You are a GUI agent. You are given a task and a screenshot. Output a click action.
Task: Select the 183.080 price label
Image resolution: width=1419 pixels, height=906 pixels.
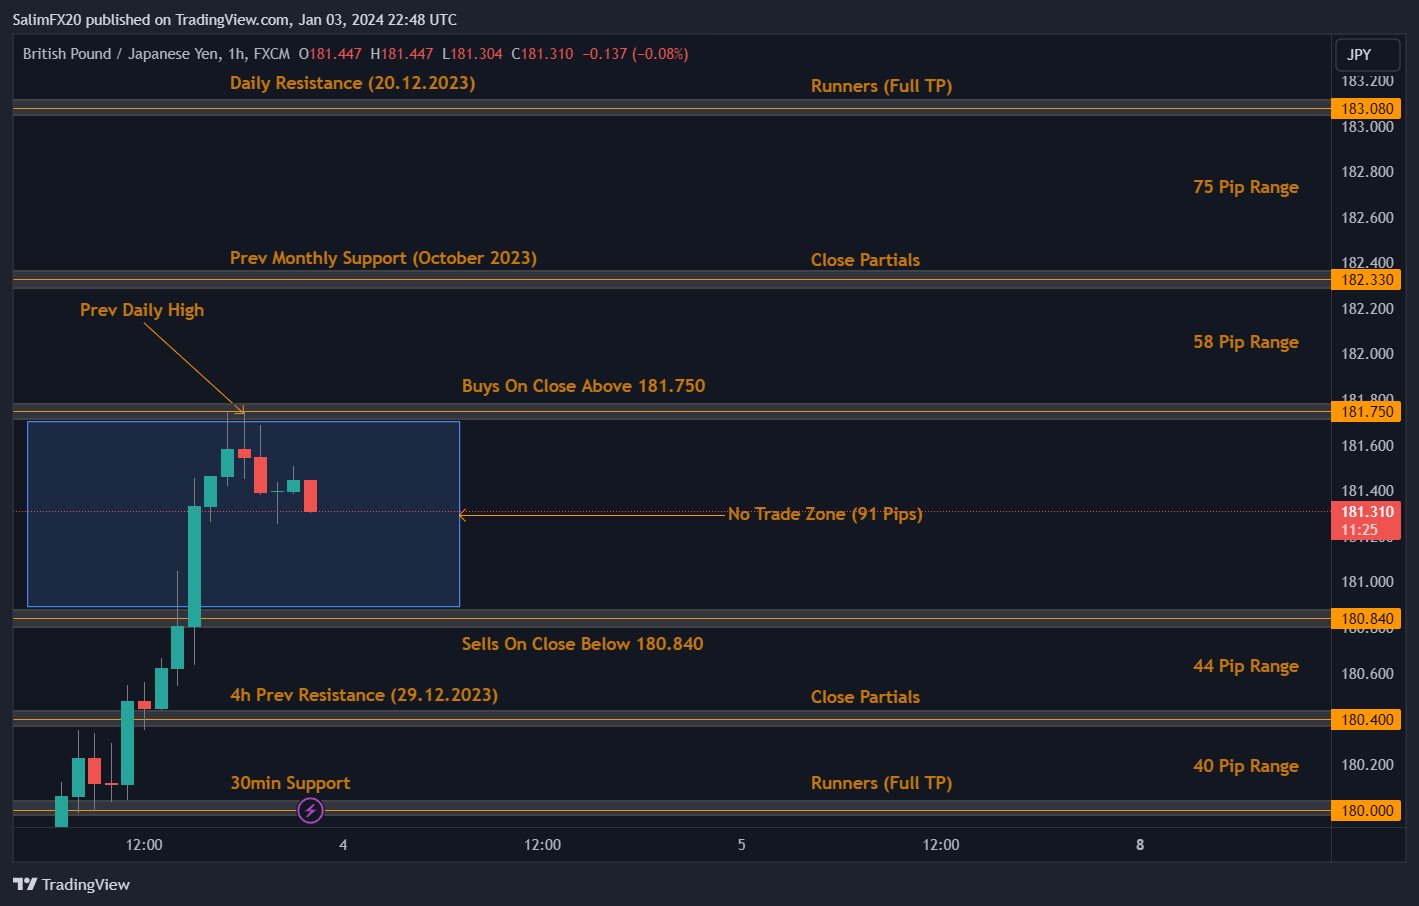tap(1366, 108)
